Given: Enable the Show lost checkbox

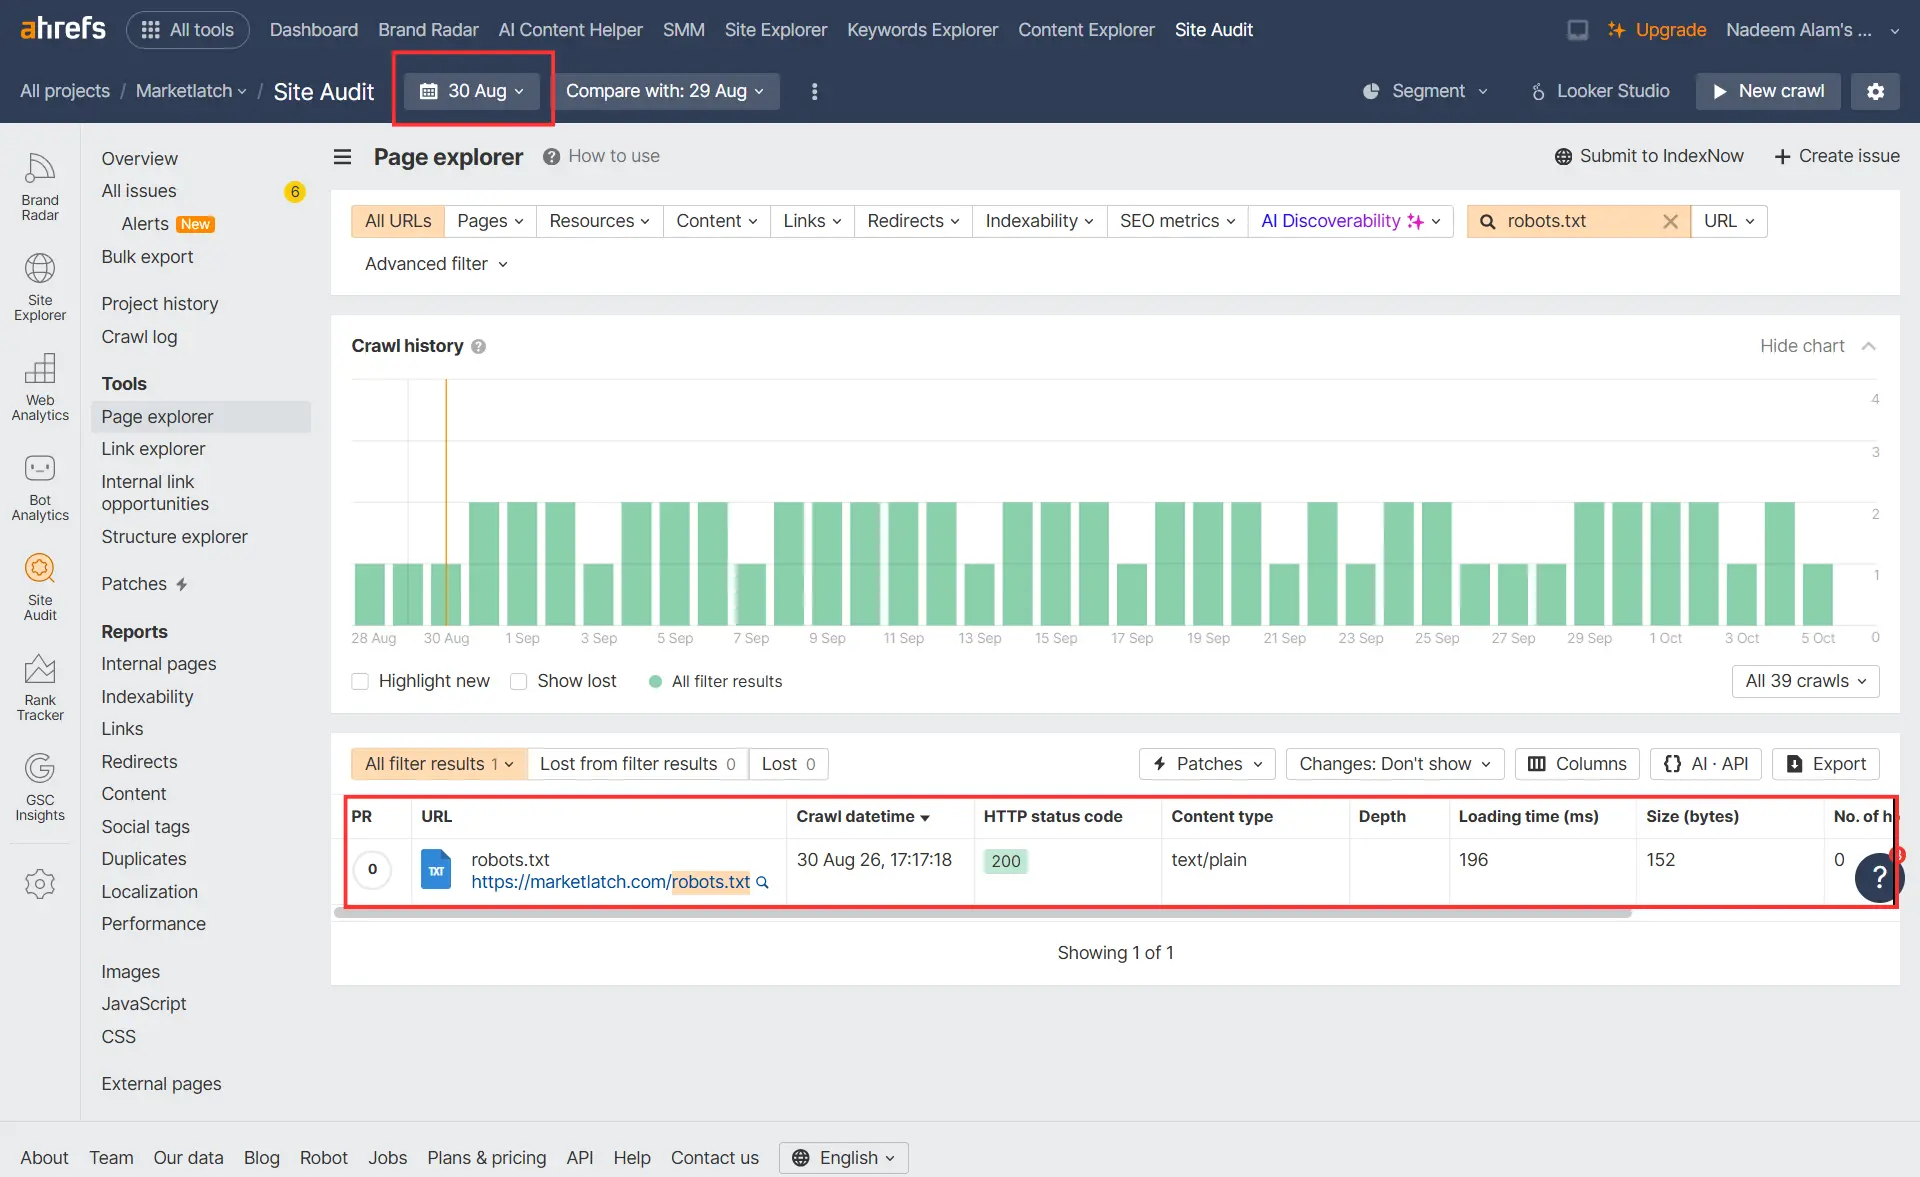Looking at the screenshot, I should coord(518,681).
